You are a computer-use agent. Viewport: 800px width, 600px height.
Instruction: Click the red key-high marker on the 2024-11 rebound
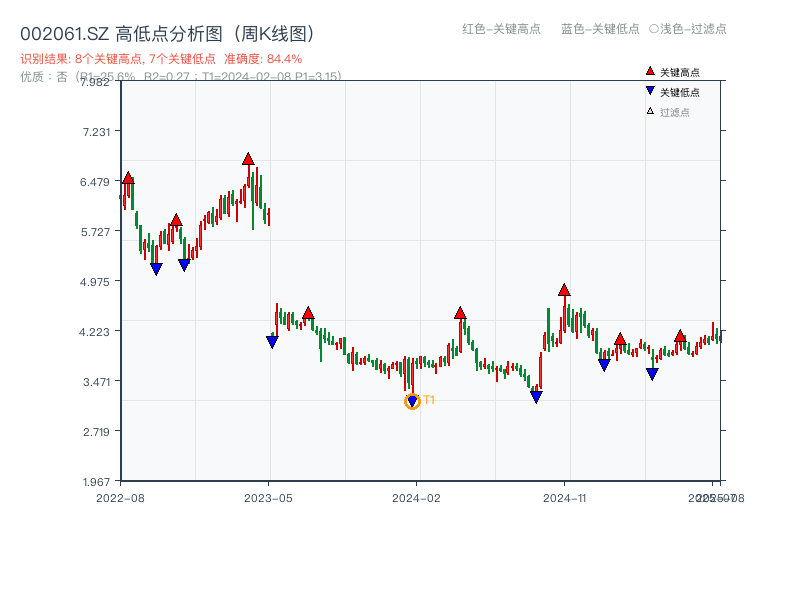tap(564, 291)
